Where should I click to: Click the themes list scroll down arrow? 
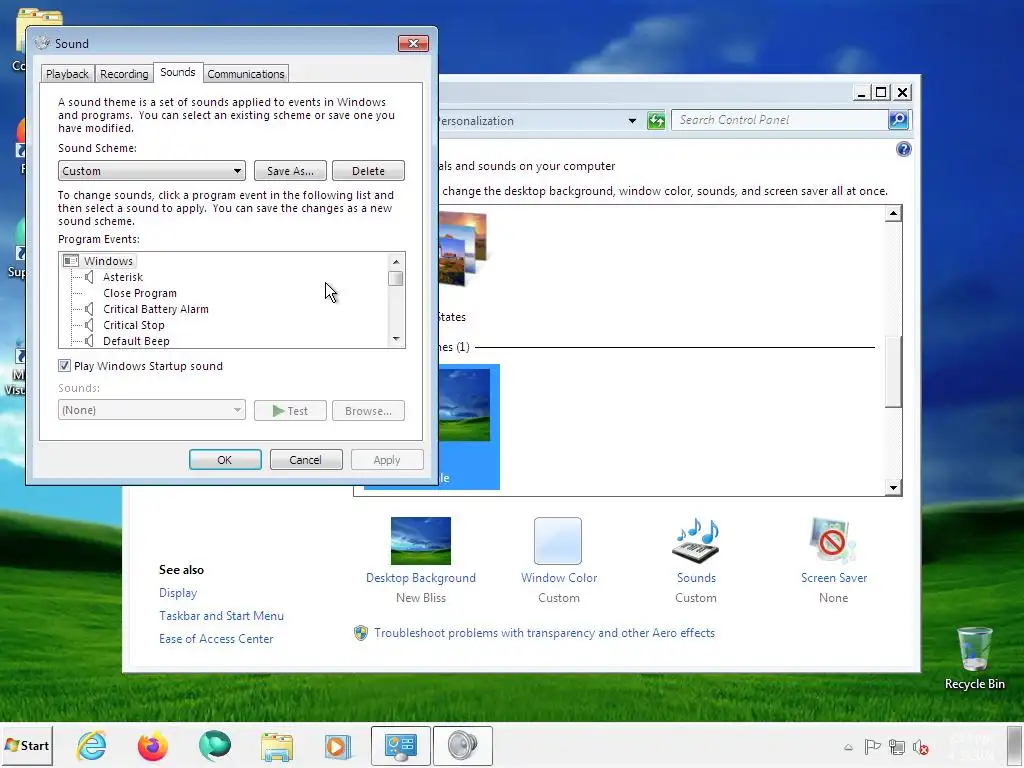click(x=893, y=487)
